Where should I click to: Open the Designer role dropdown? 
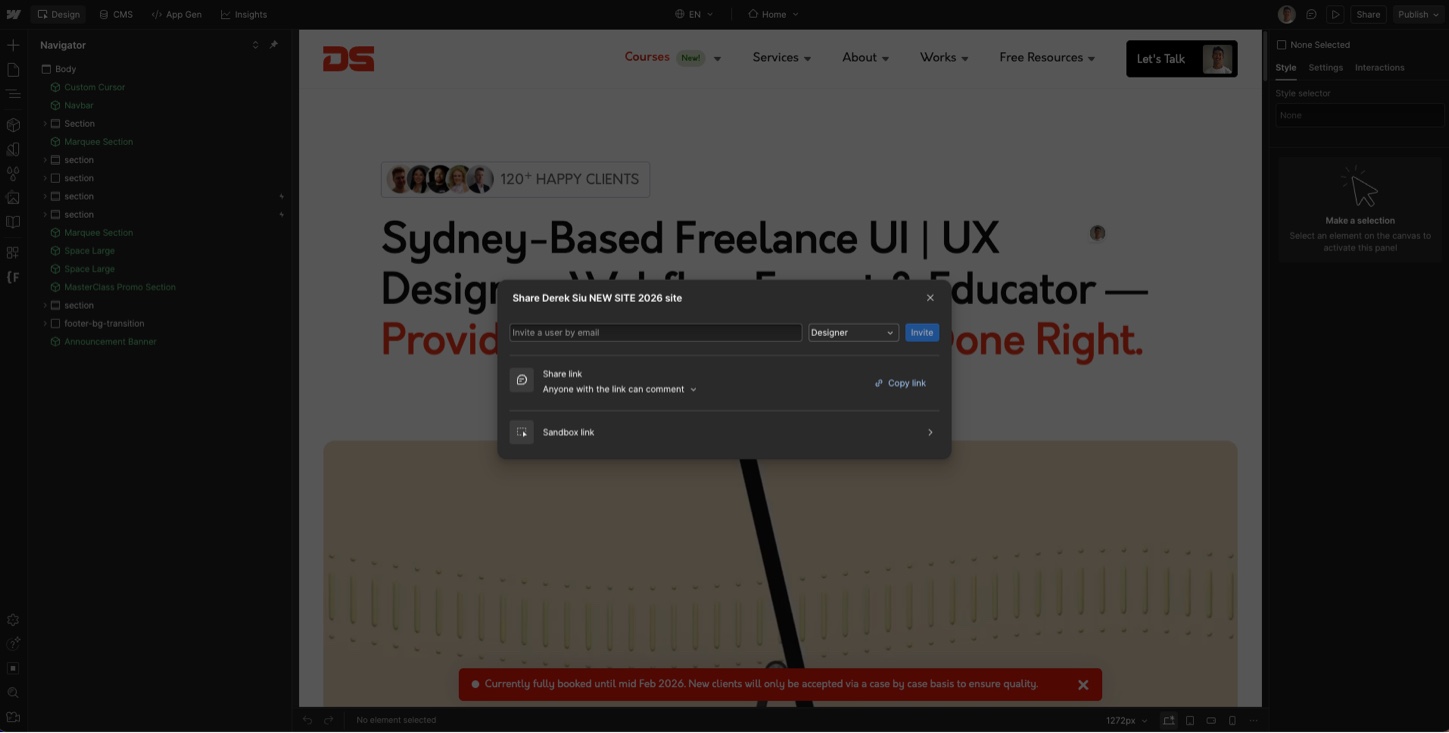(853, 333)
